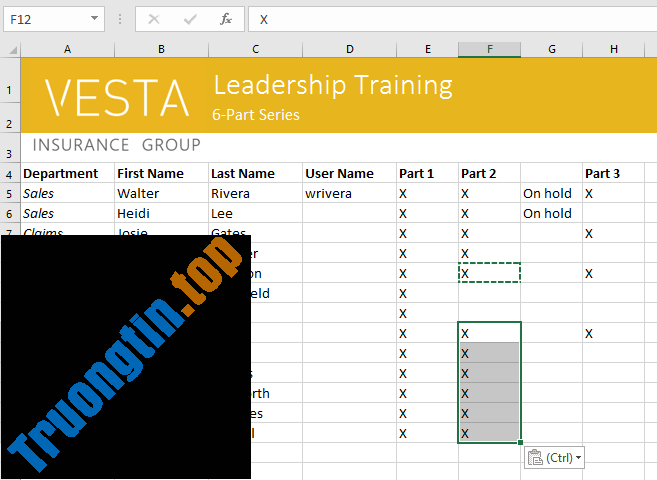Viewport: 657px width, 480px height.
Task: Select column A header
Action: tap(67, 49)
